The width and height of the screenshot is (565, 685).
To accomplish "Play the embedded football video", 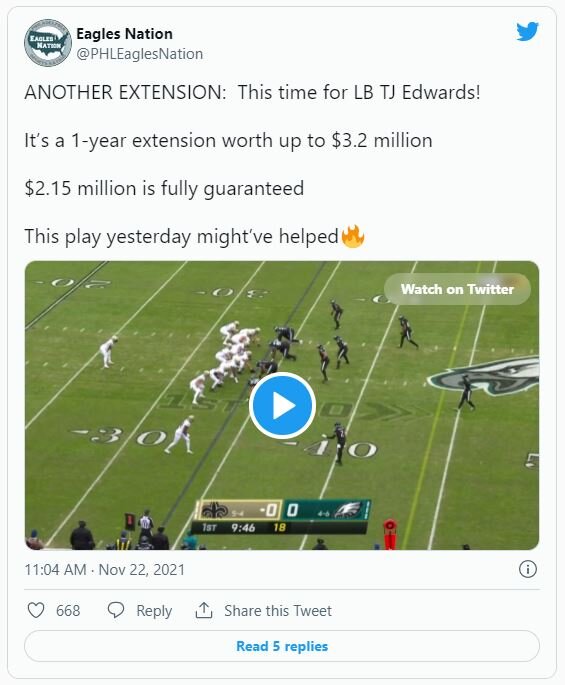I will click(282, 405).
